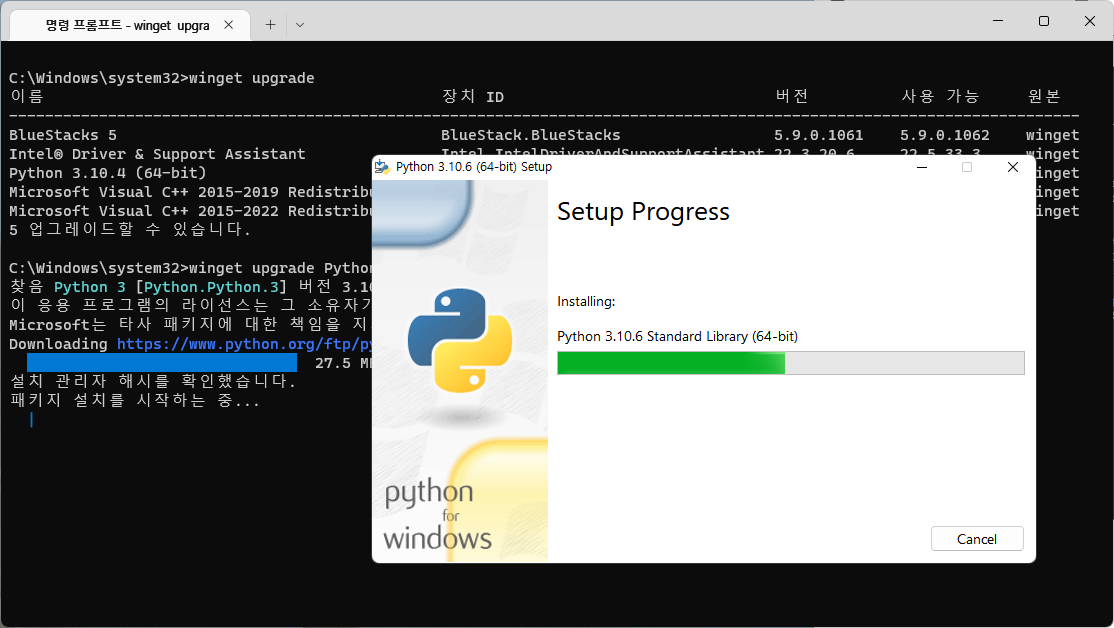
Task: Click the 'Microsoft Visual C++ 2015-2022' row
Action: coord(190,211)
